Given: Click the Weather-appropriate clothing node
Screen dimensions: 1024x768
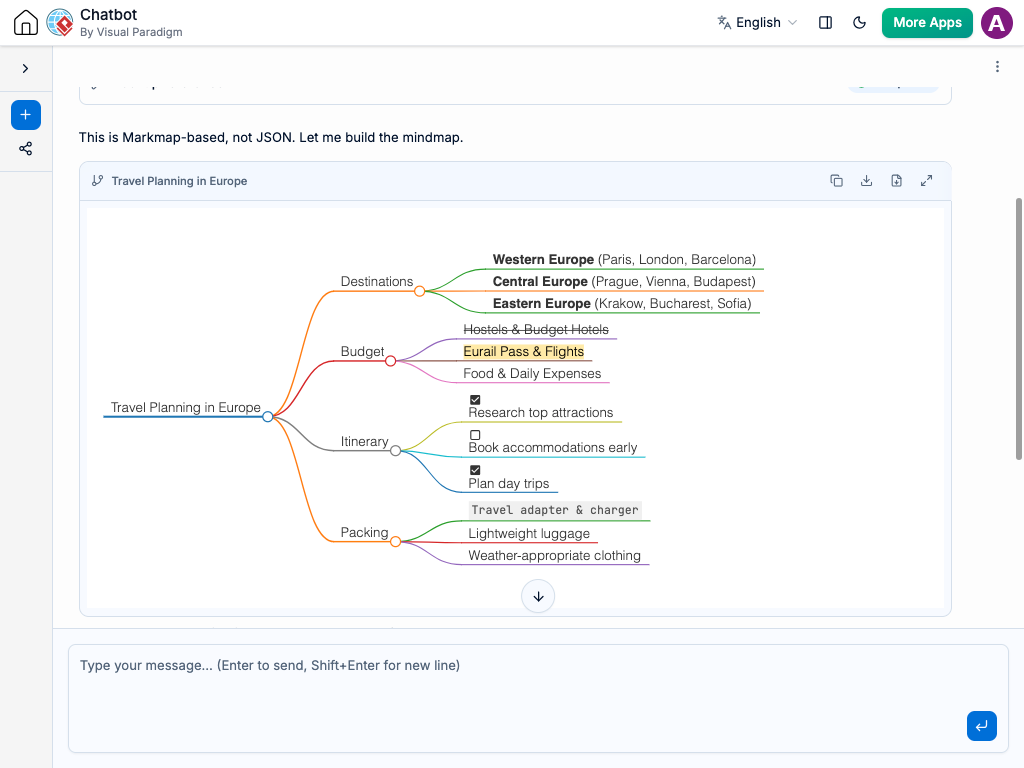Looking at the screenshot, I should (x=554, y=556).
